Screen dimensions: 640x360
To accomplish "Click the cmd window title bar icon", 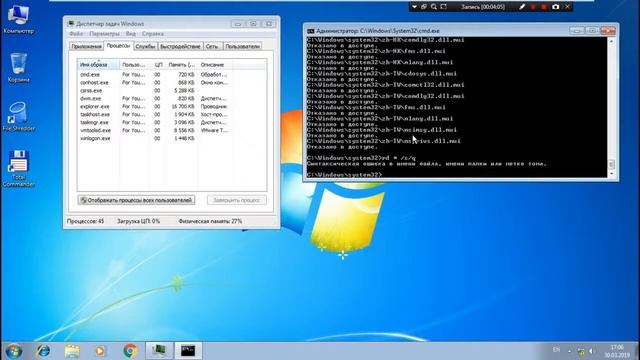I will click(311, 31).
